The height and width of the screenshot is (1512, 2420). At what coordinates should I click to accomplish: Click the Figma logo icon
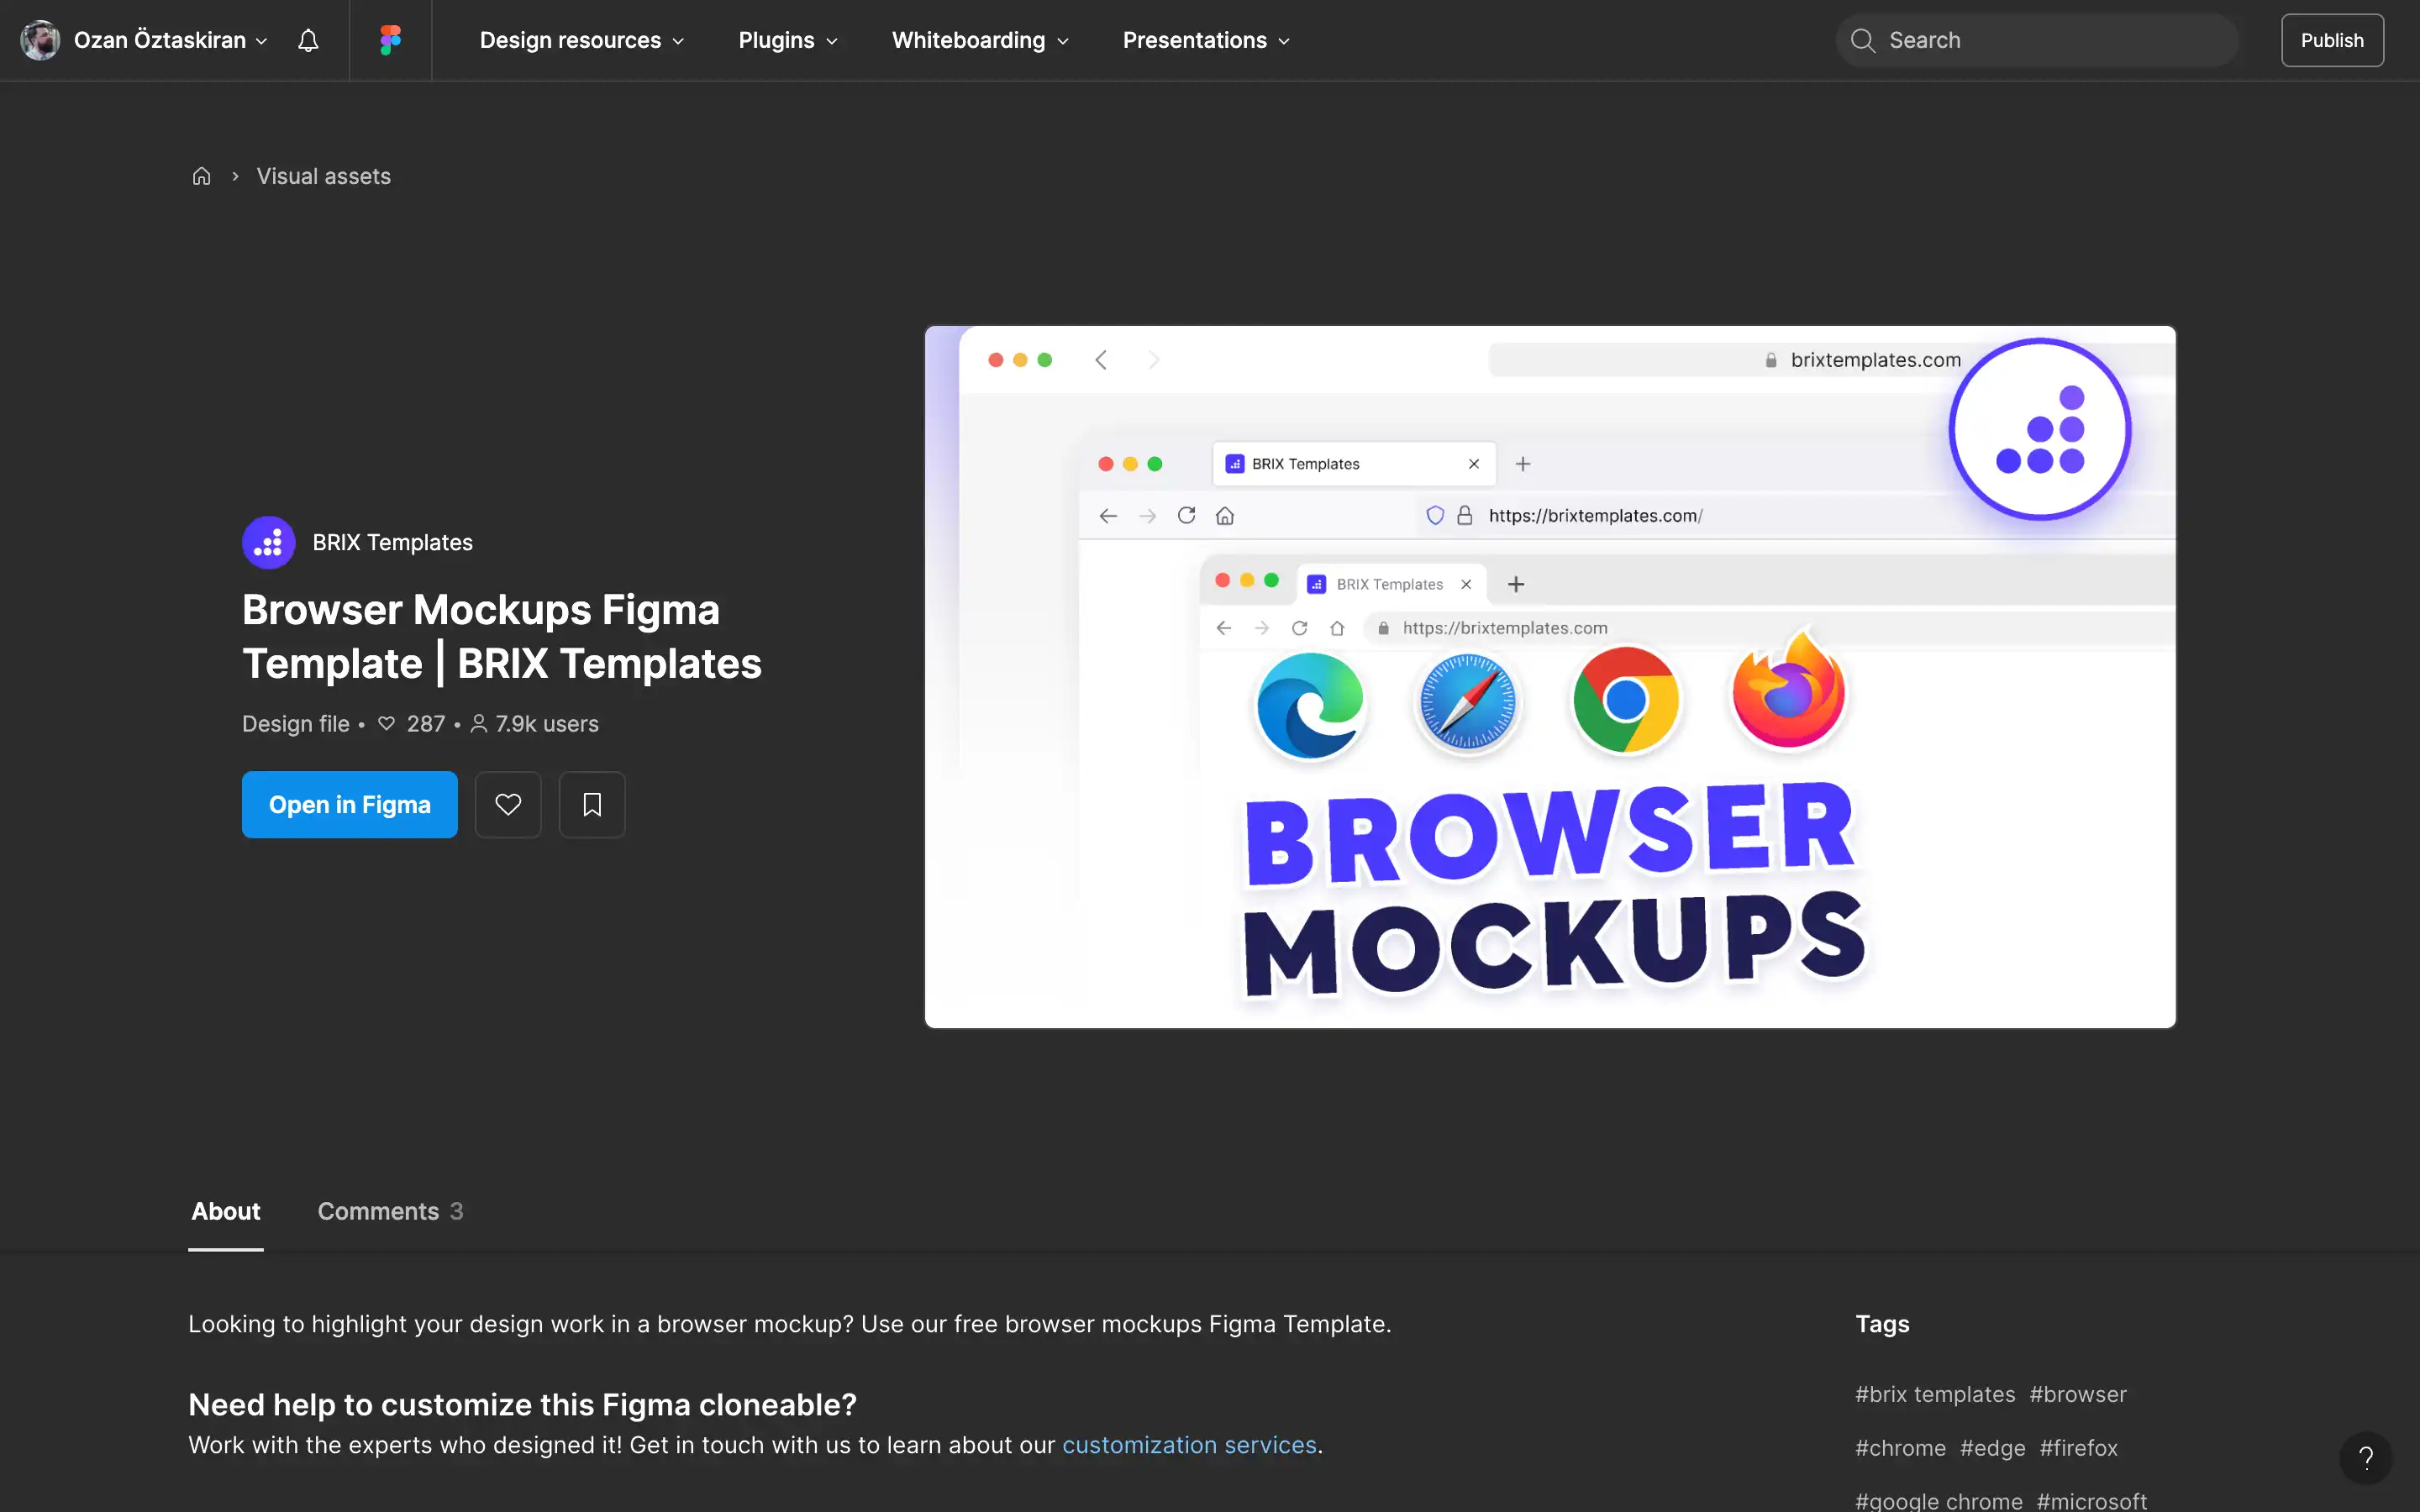tap(390, 40)
